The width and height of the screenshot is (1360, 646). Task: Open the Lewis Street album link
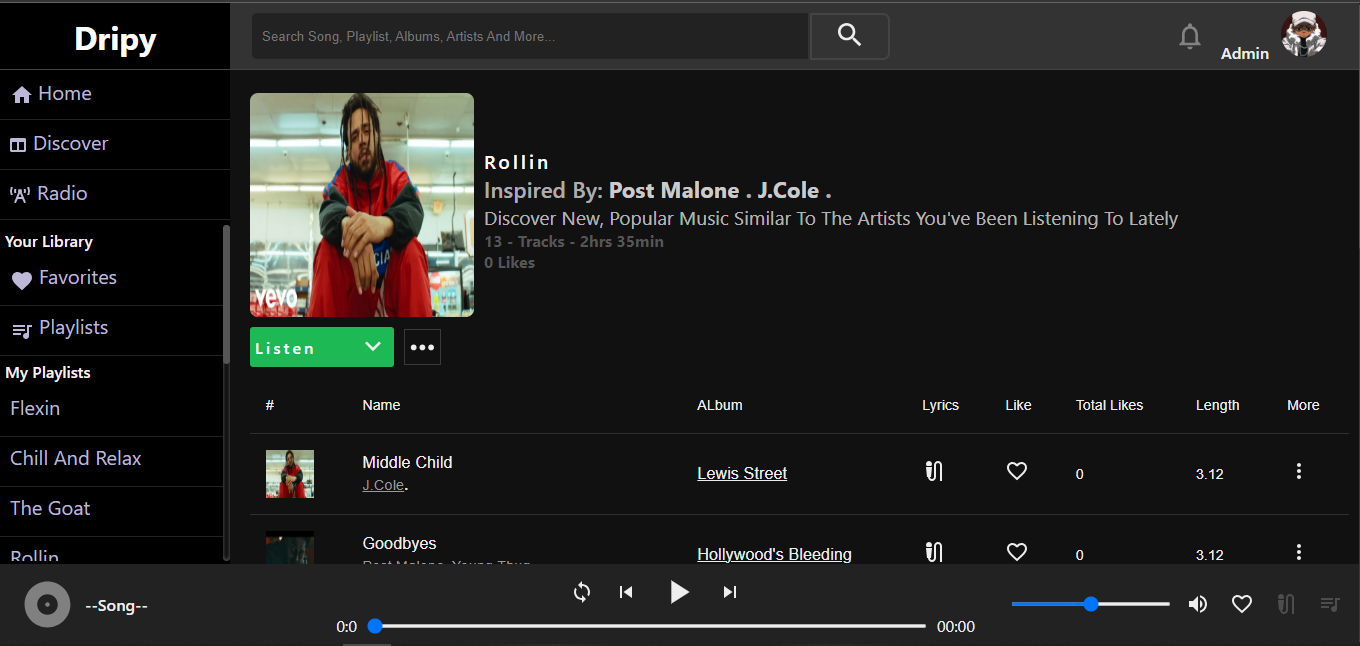742,473
